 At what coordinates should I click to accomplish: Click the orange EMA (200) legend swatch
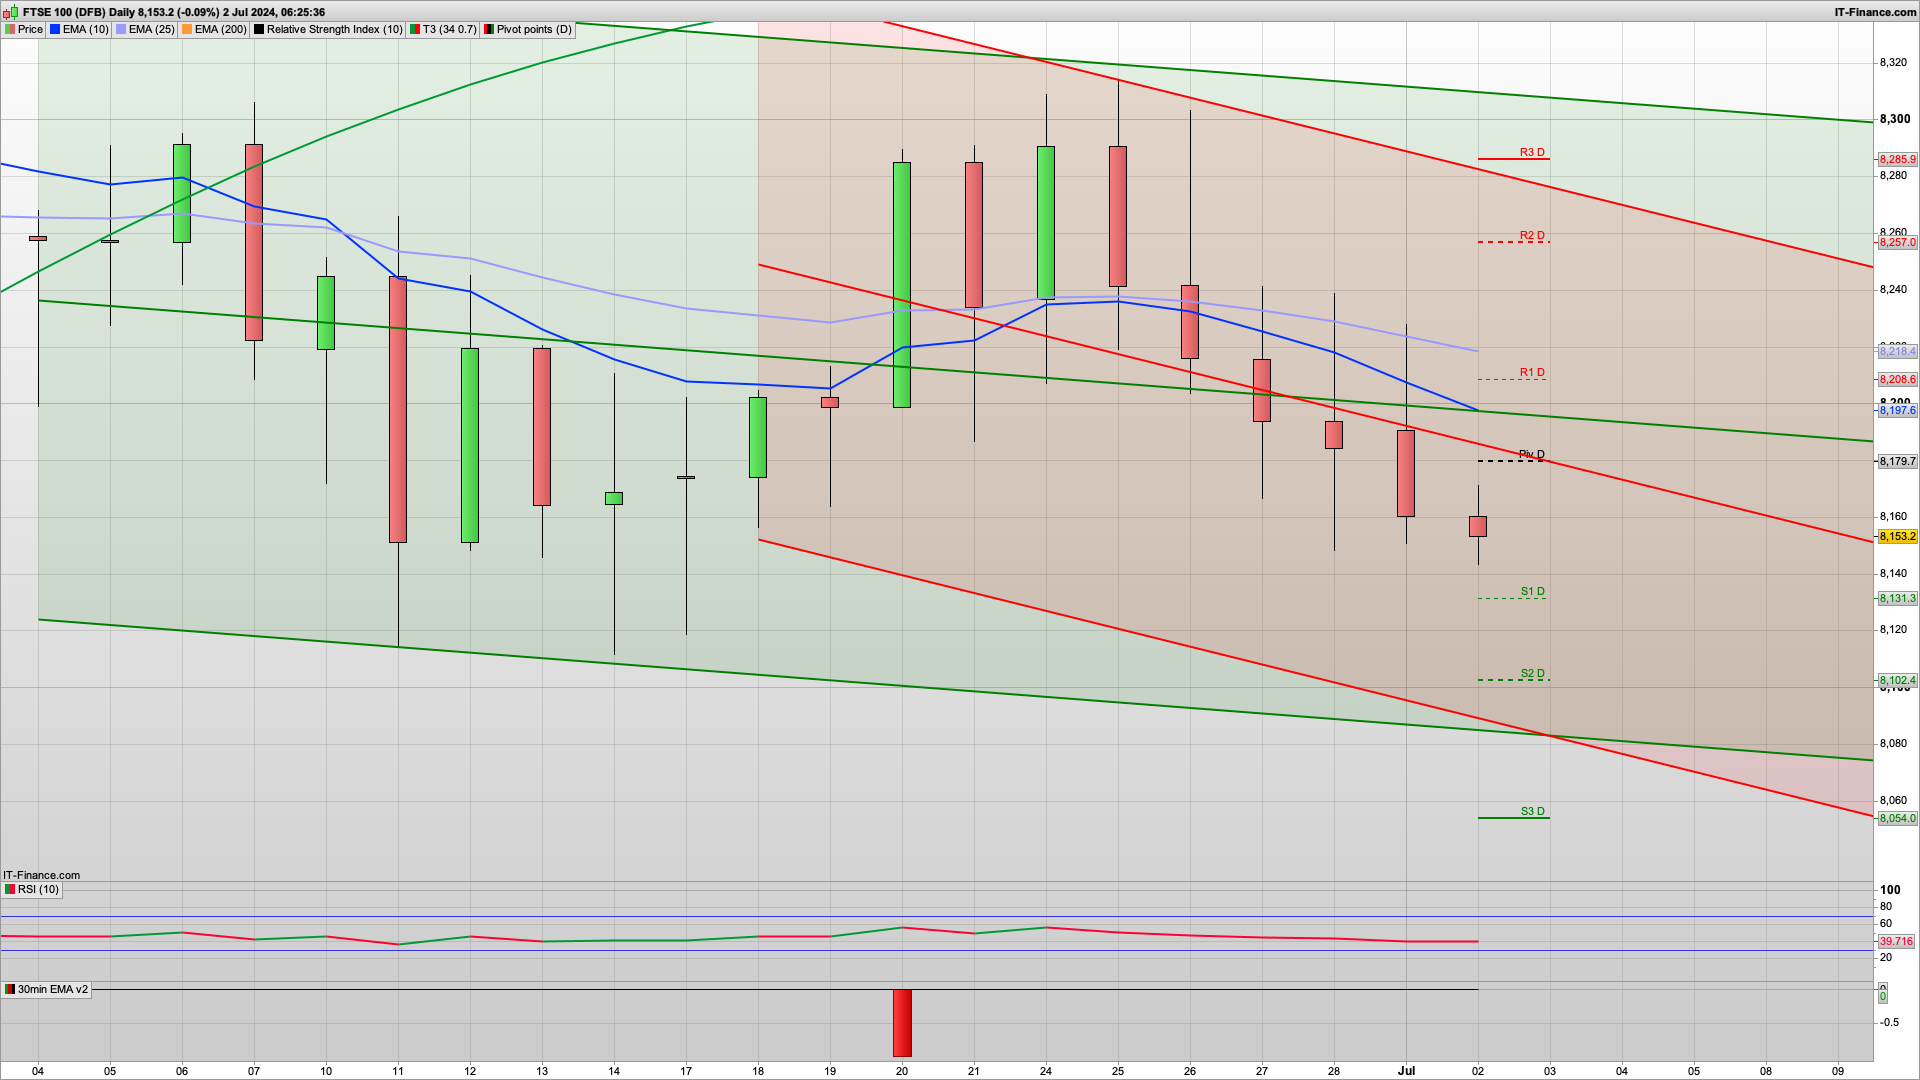[187, 30]
